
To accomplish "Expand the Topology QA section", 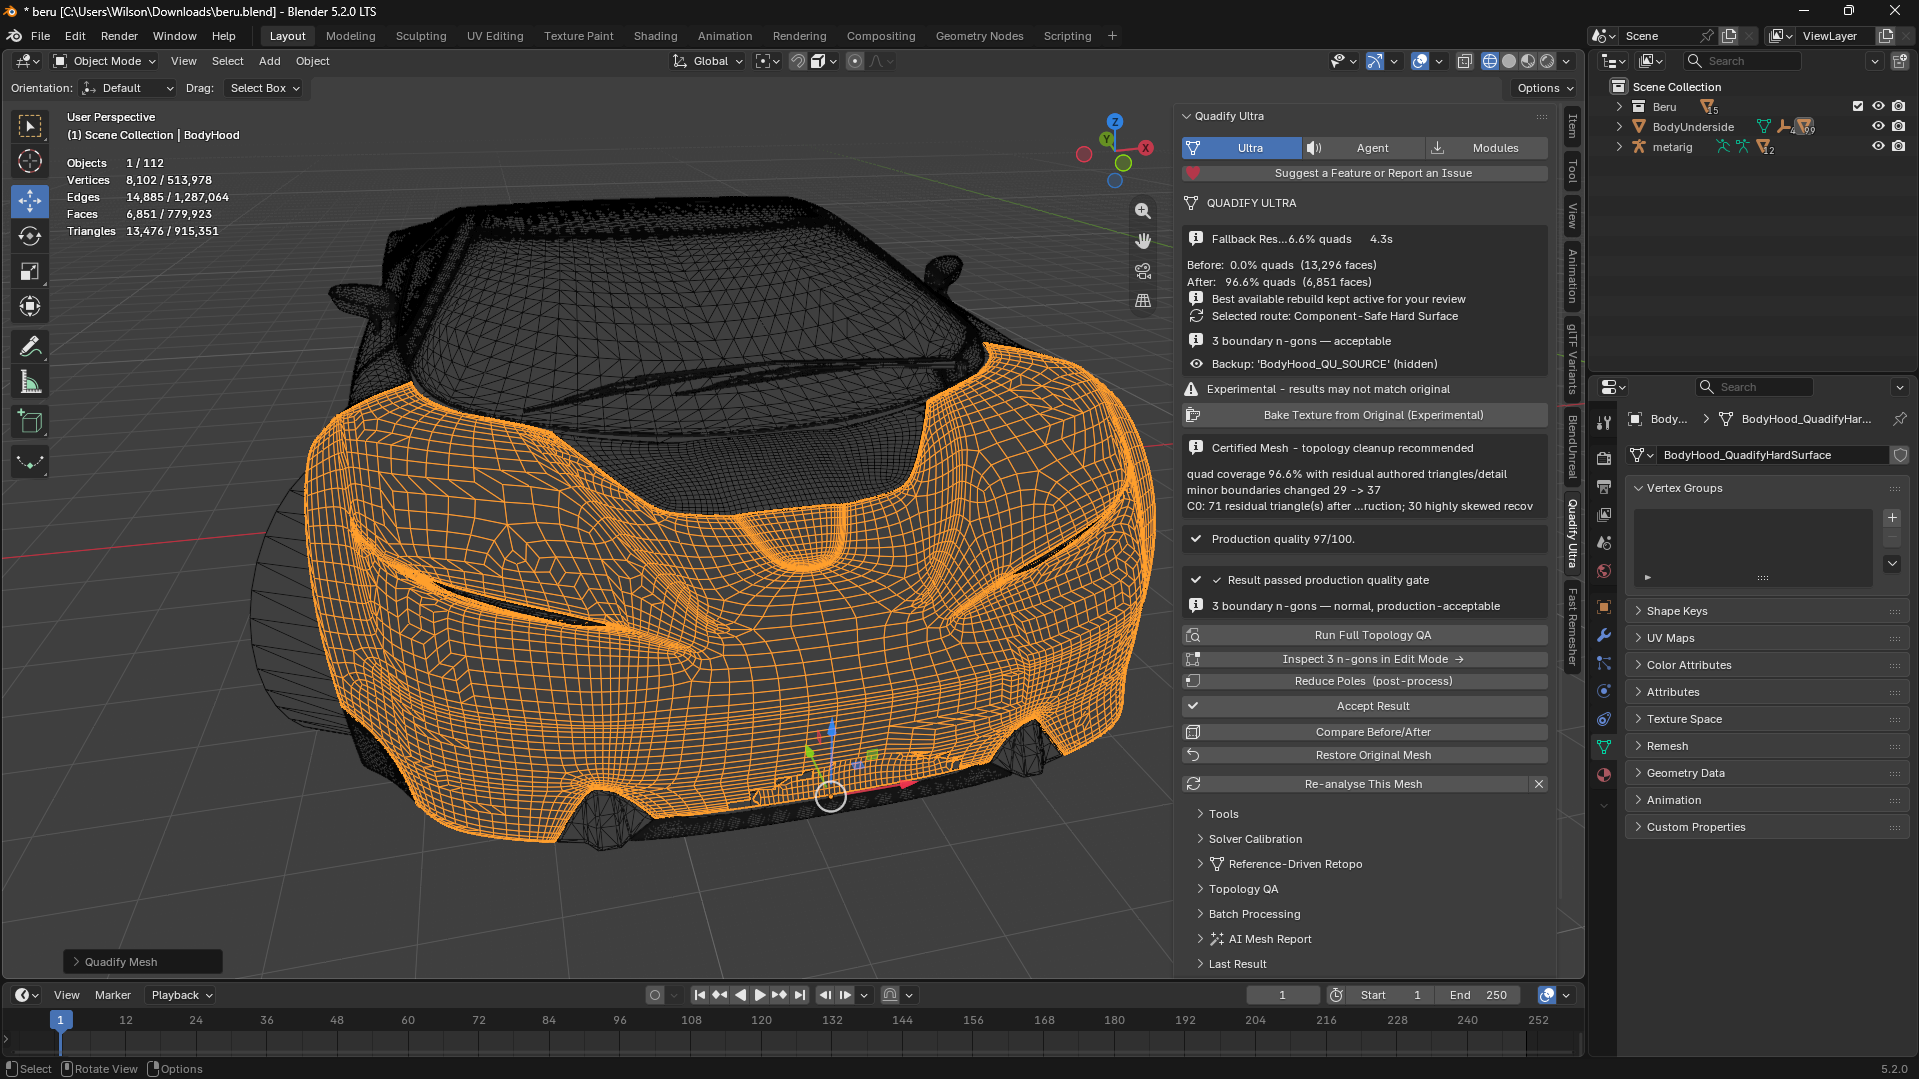I will point(1243,889).
